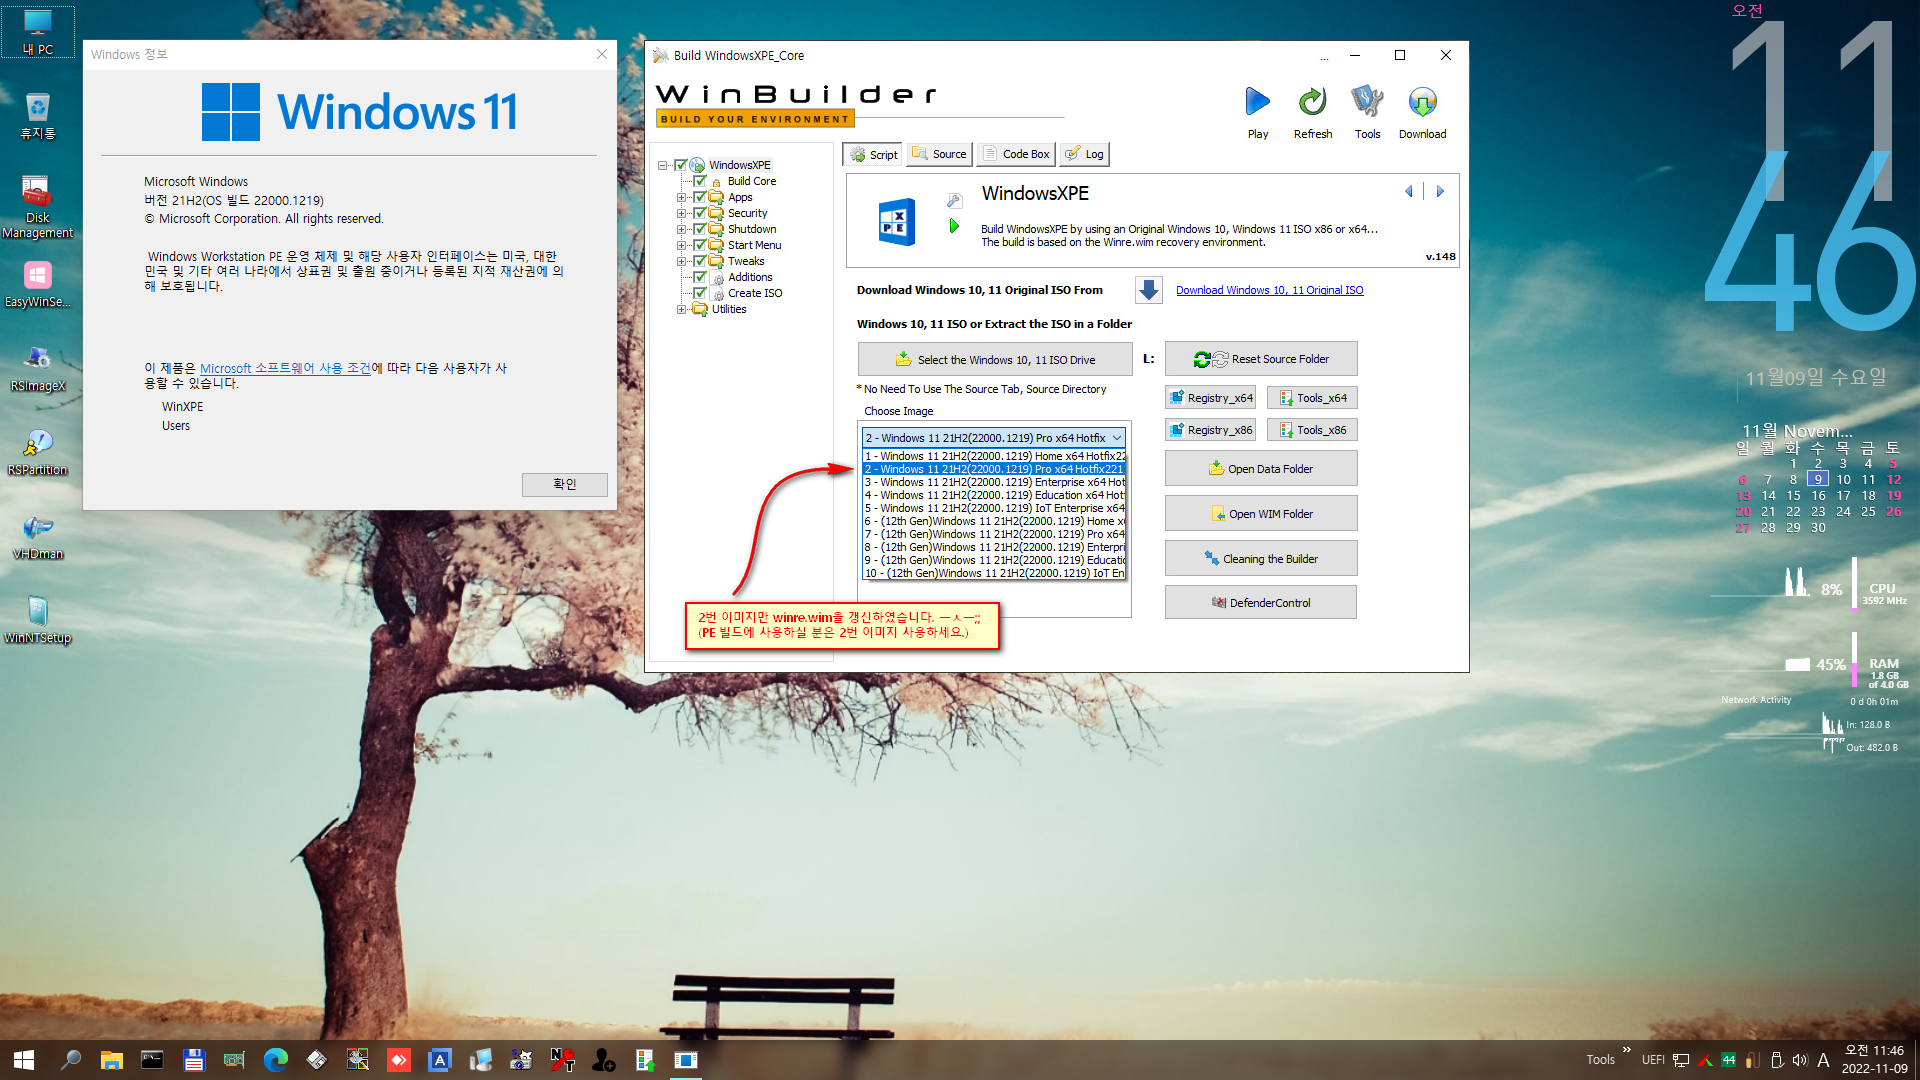Uncheck the Tweaks folder checkbox
Viewport: 1920px width, 1080px height.
(x=700, y=261)
